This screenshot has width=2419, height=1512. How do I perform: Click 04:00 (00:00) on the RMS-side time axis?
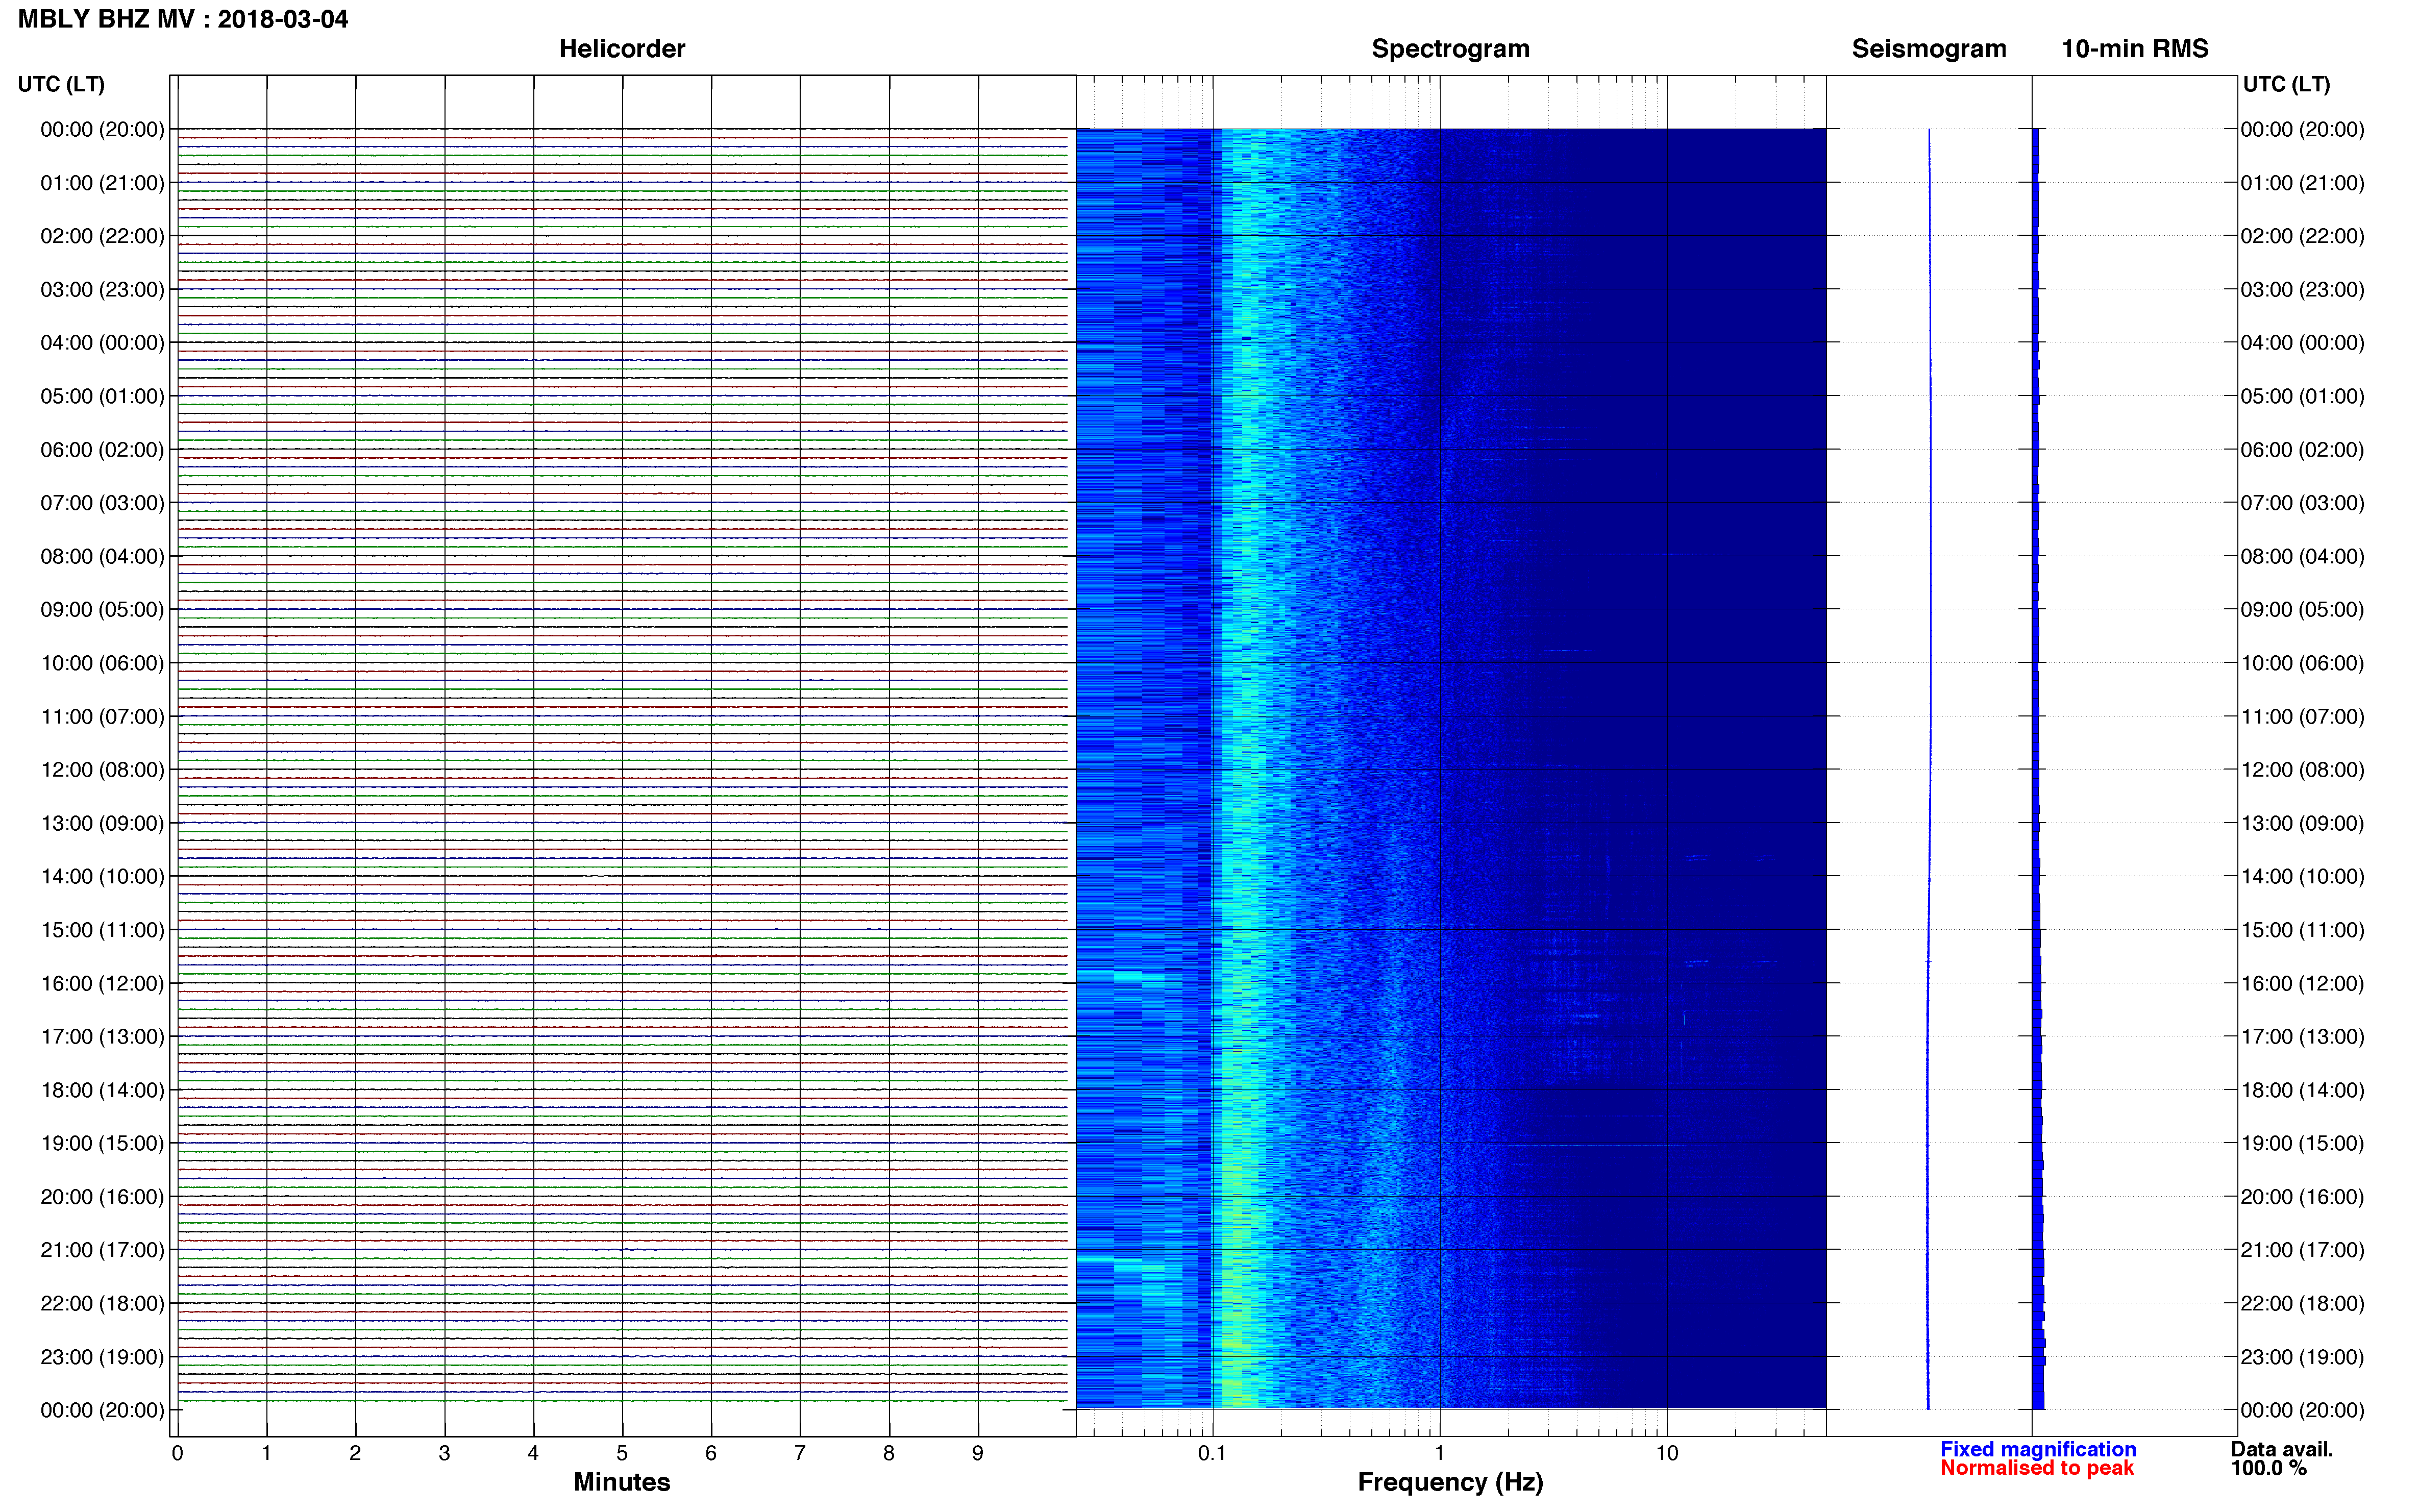(2302, 343)
